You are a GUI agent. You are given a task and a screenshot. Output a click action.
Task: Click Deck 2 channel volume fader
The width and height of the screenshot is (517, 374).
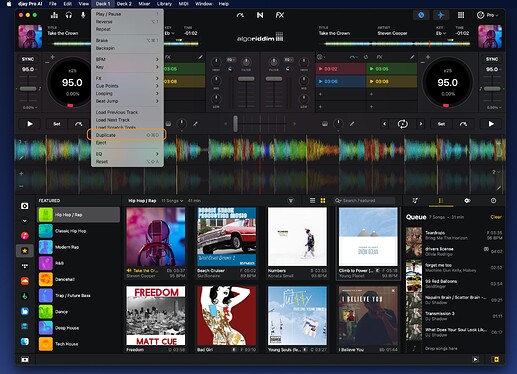[274, 79]
